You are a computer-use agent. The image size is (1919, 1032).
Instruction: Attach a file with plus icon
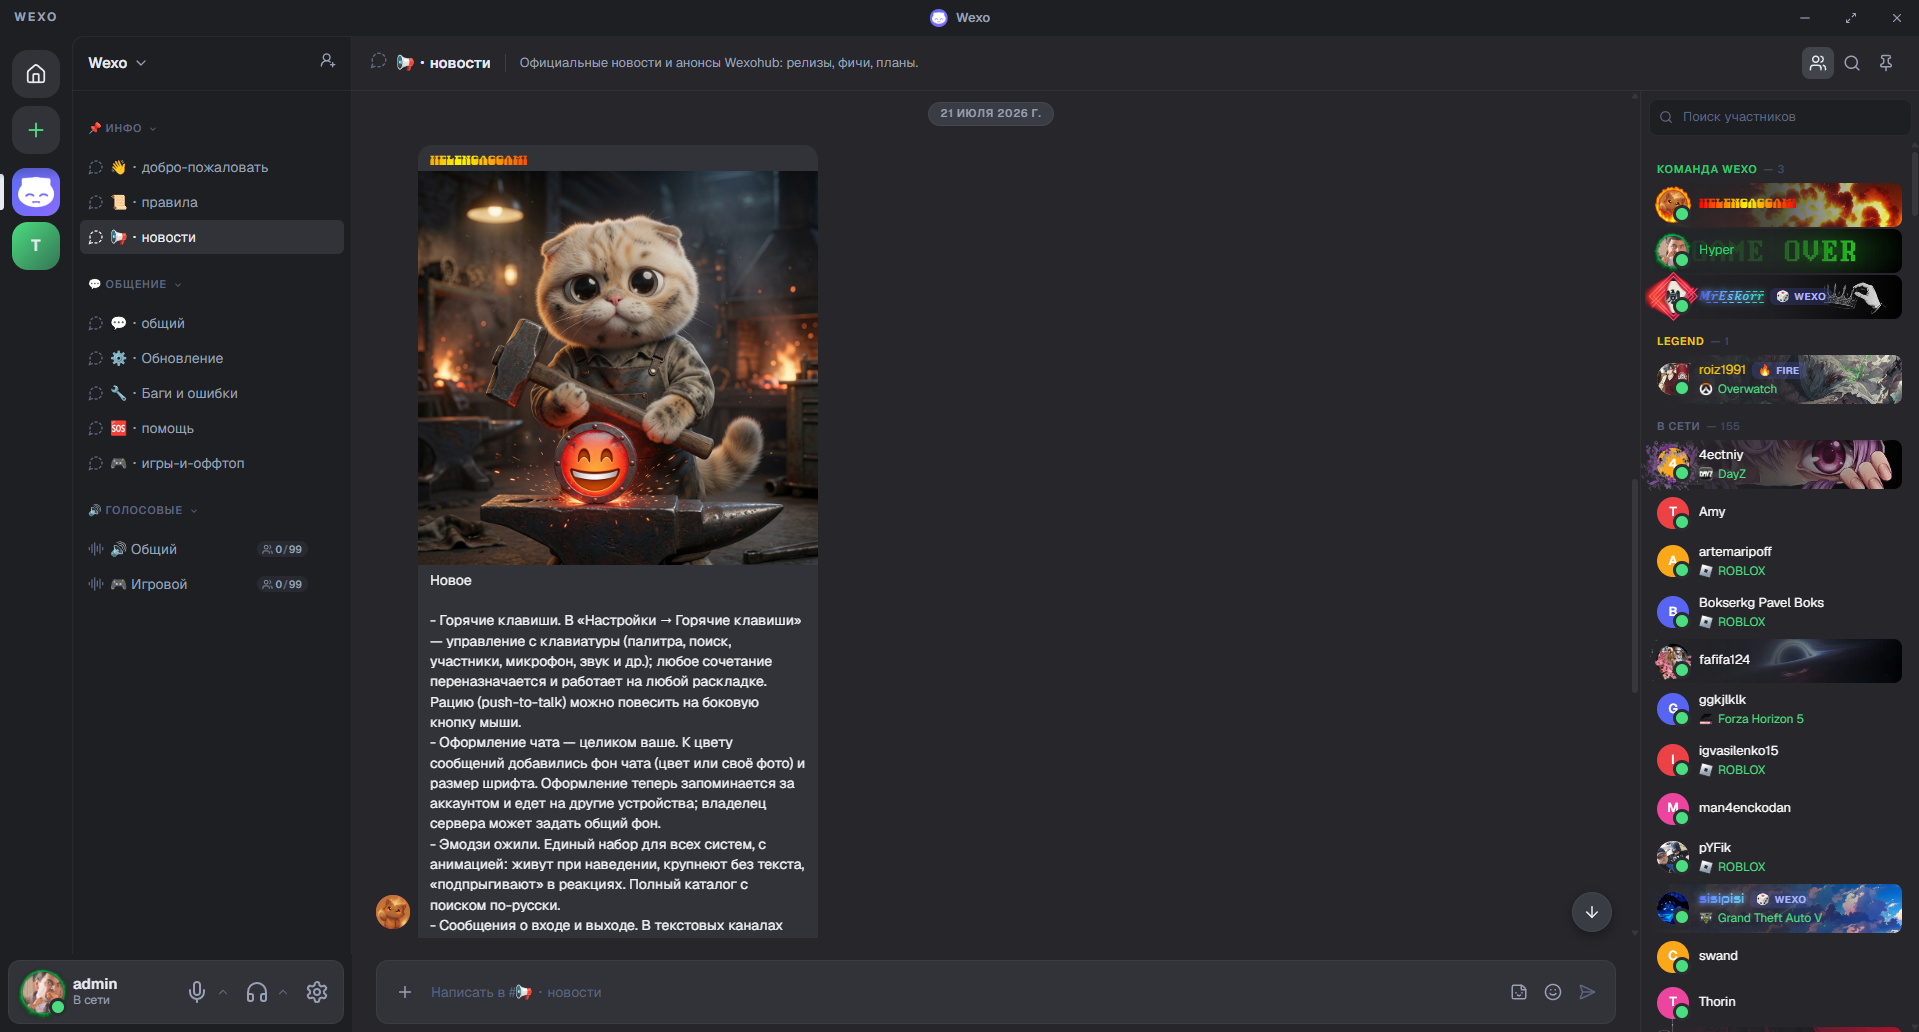coord(405,992)
